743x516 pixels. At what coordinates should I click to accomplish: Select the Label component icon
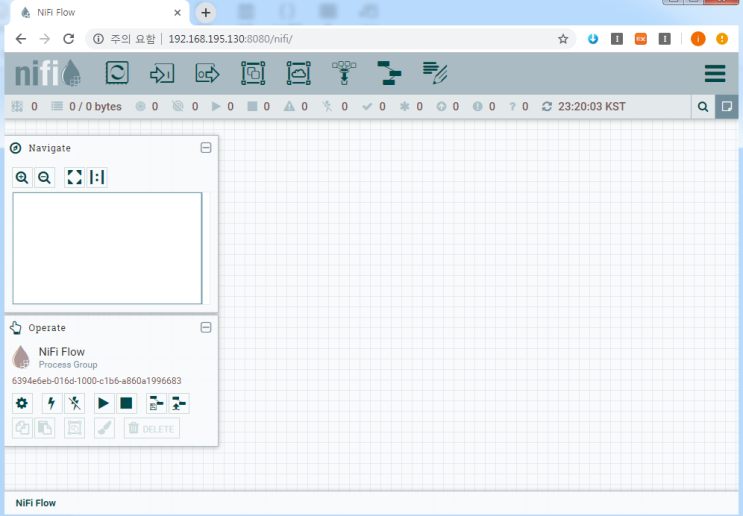435,73
